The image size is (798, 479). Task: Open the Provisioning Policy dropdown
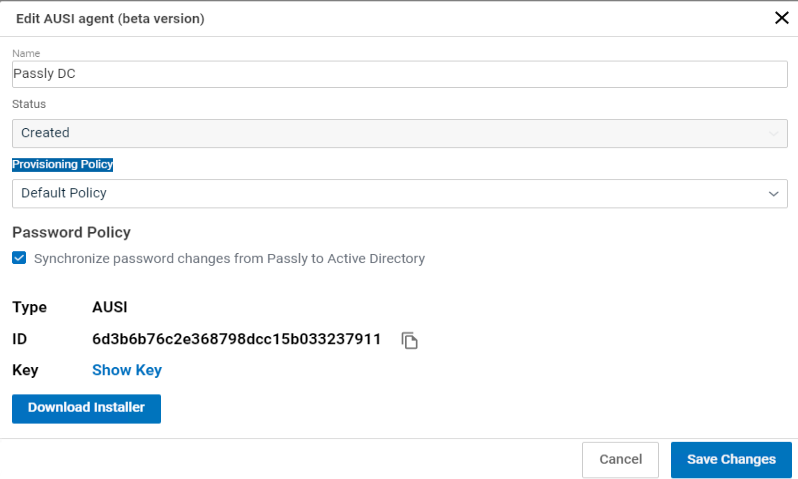[400, 193]
